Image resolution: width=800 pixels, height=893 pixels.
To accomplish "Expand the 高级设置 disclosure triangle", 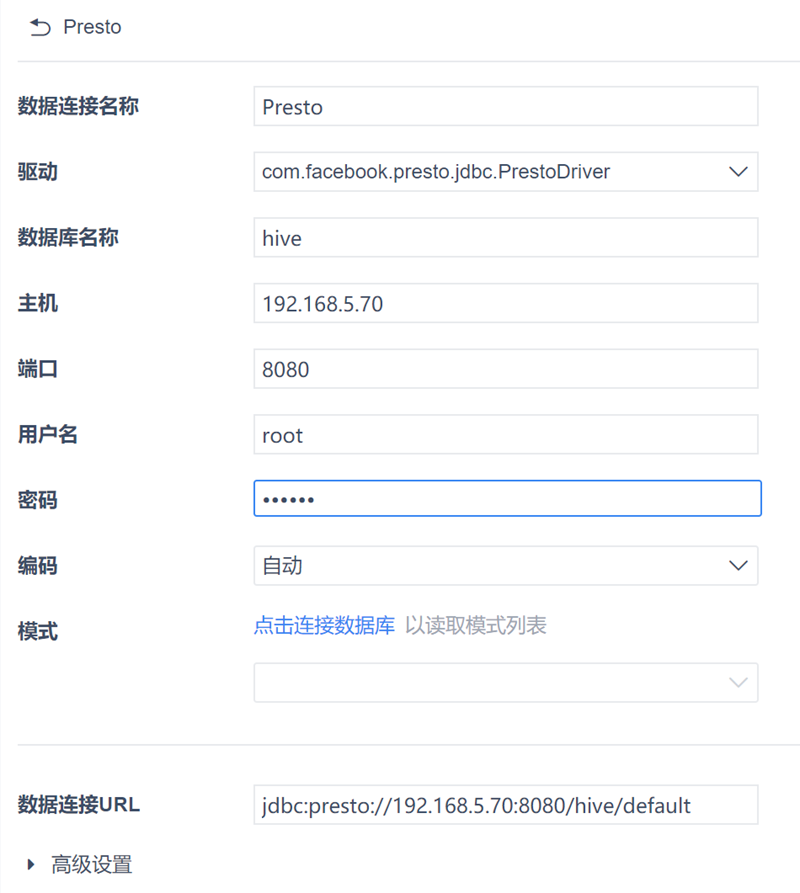I will click(x=33, y=864).
